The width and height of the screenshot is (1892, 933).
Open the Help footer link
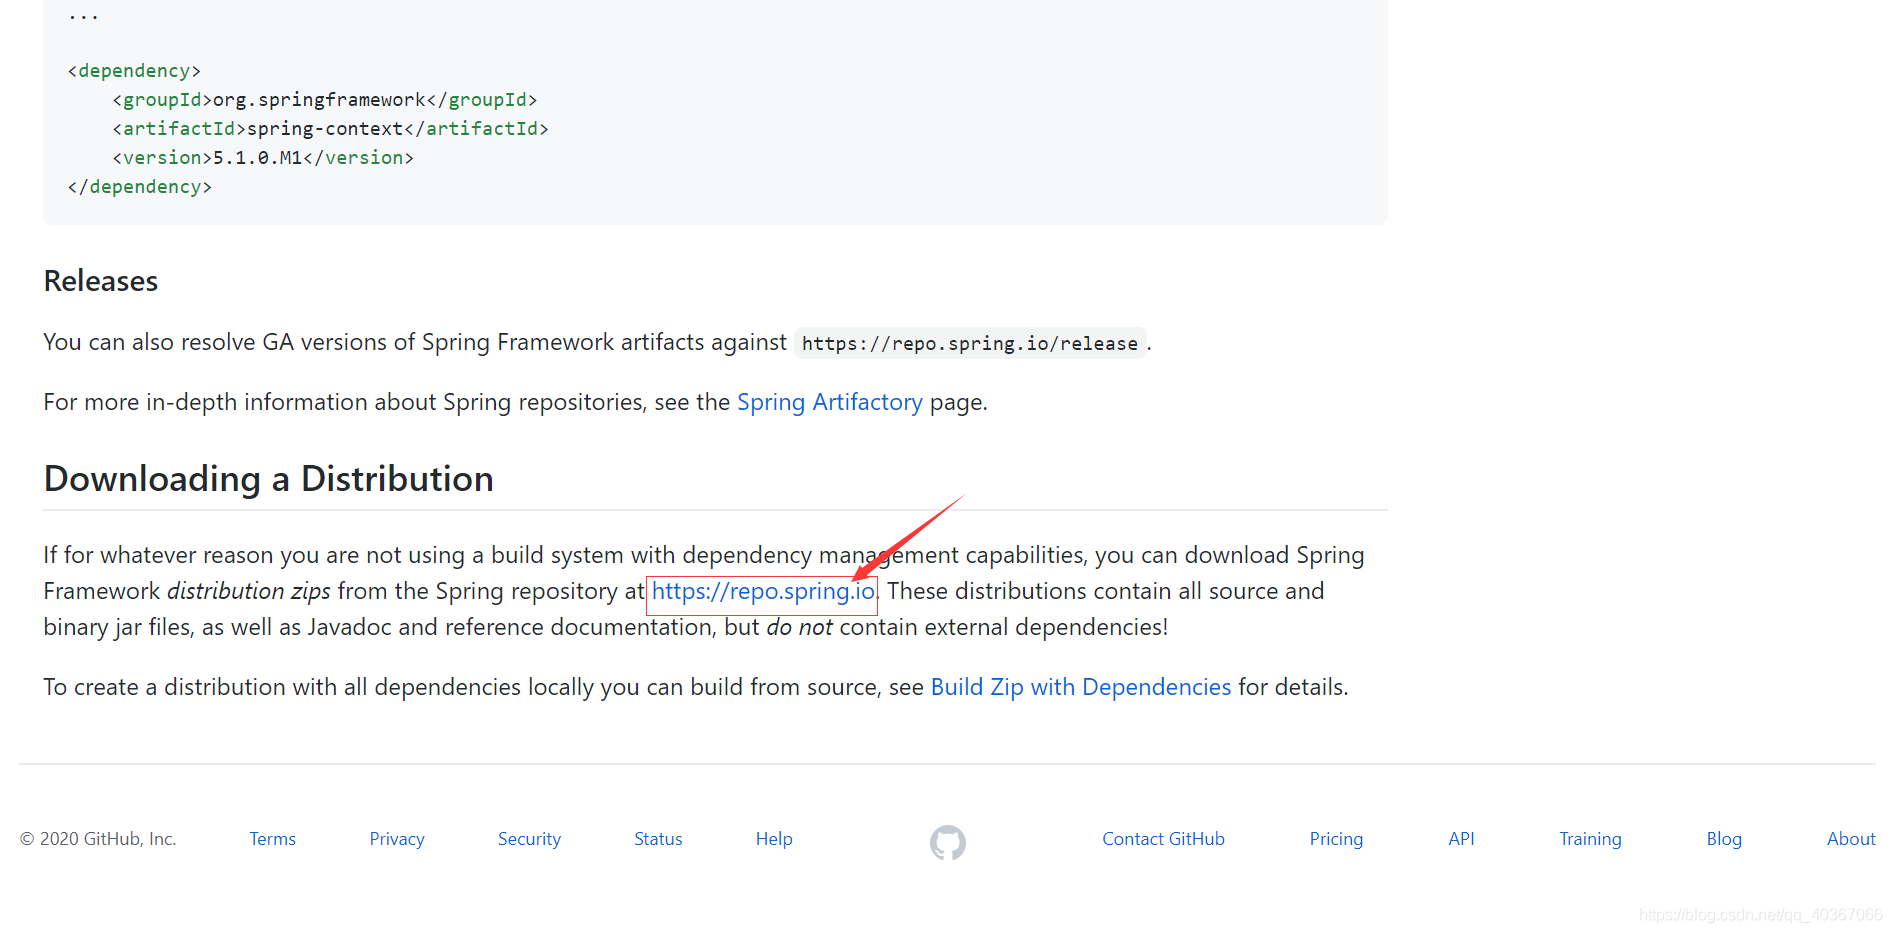pos(774,839)
